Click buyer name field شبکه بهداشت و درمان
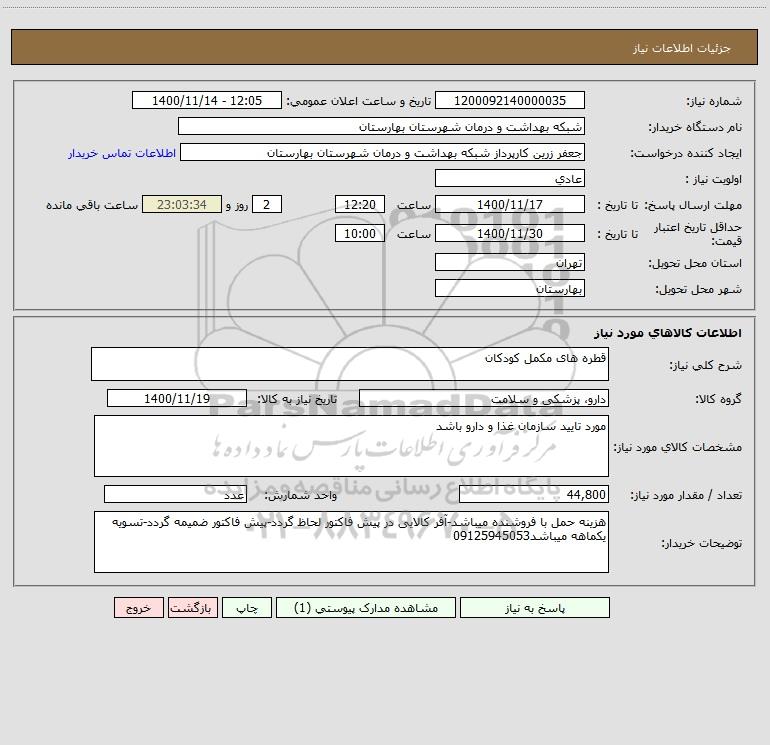The height and width of the screenshot is (745, 770). pyautogui.click(x=381, y=127)
